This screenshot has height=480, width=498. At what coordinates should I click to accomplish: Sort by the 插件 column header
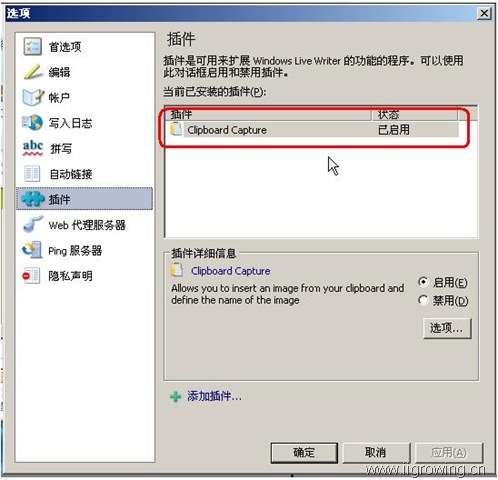[x=268, y=114]
